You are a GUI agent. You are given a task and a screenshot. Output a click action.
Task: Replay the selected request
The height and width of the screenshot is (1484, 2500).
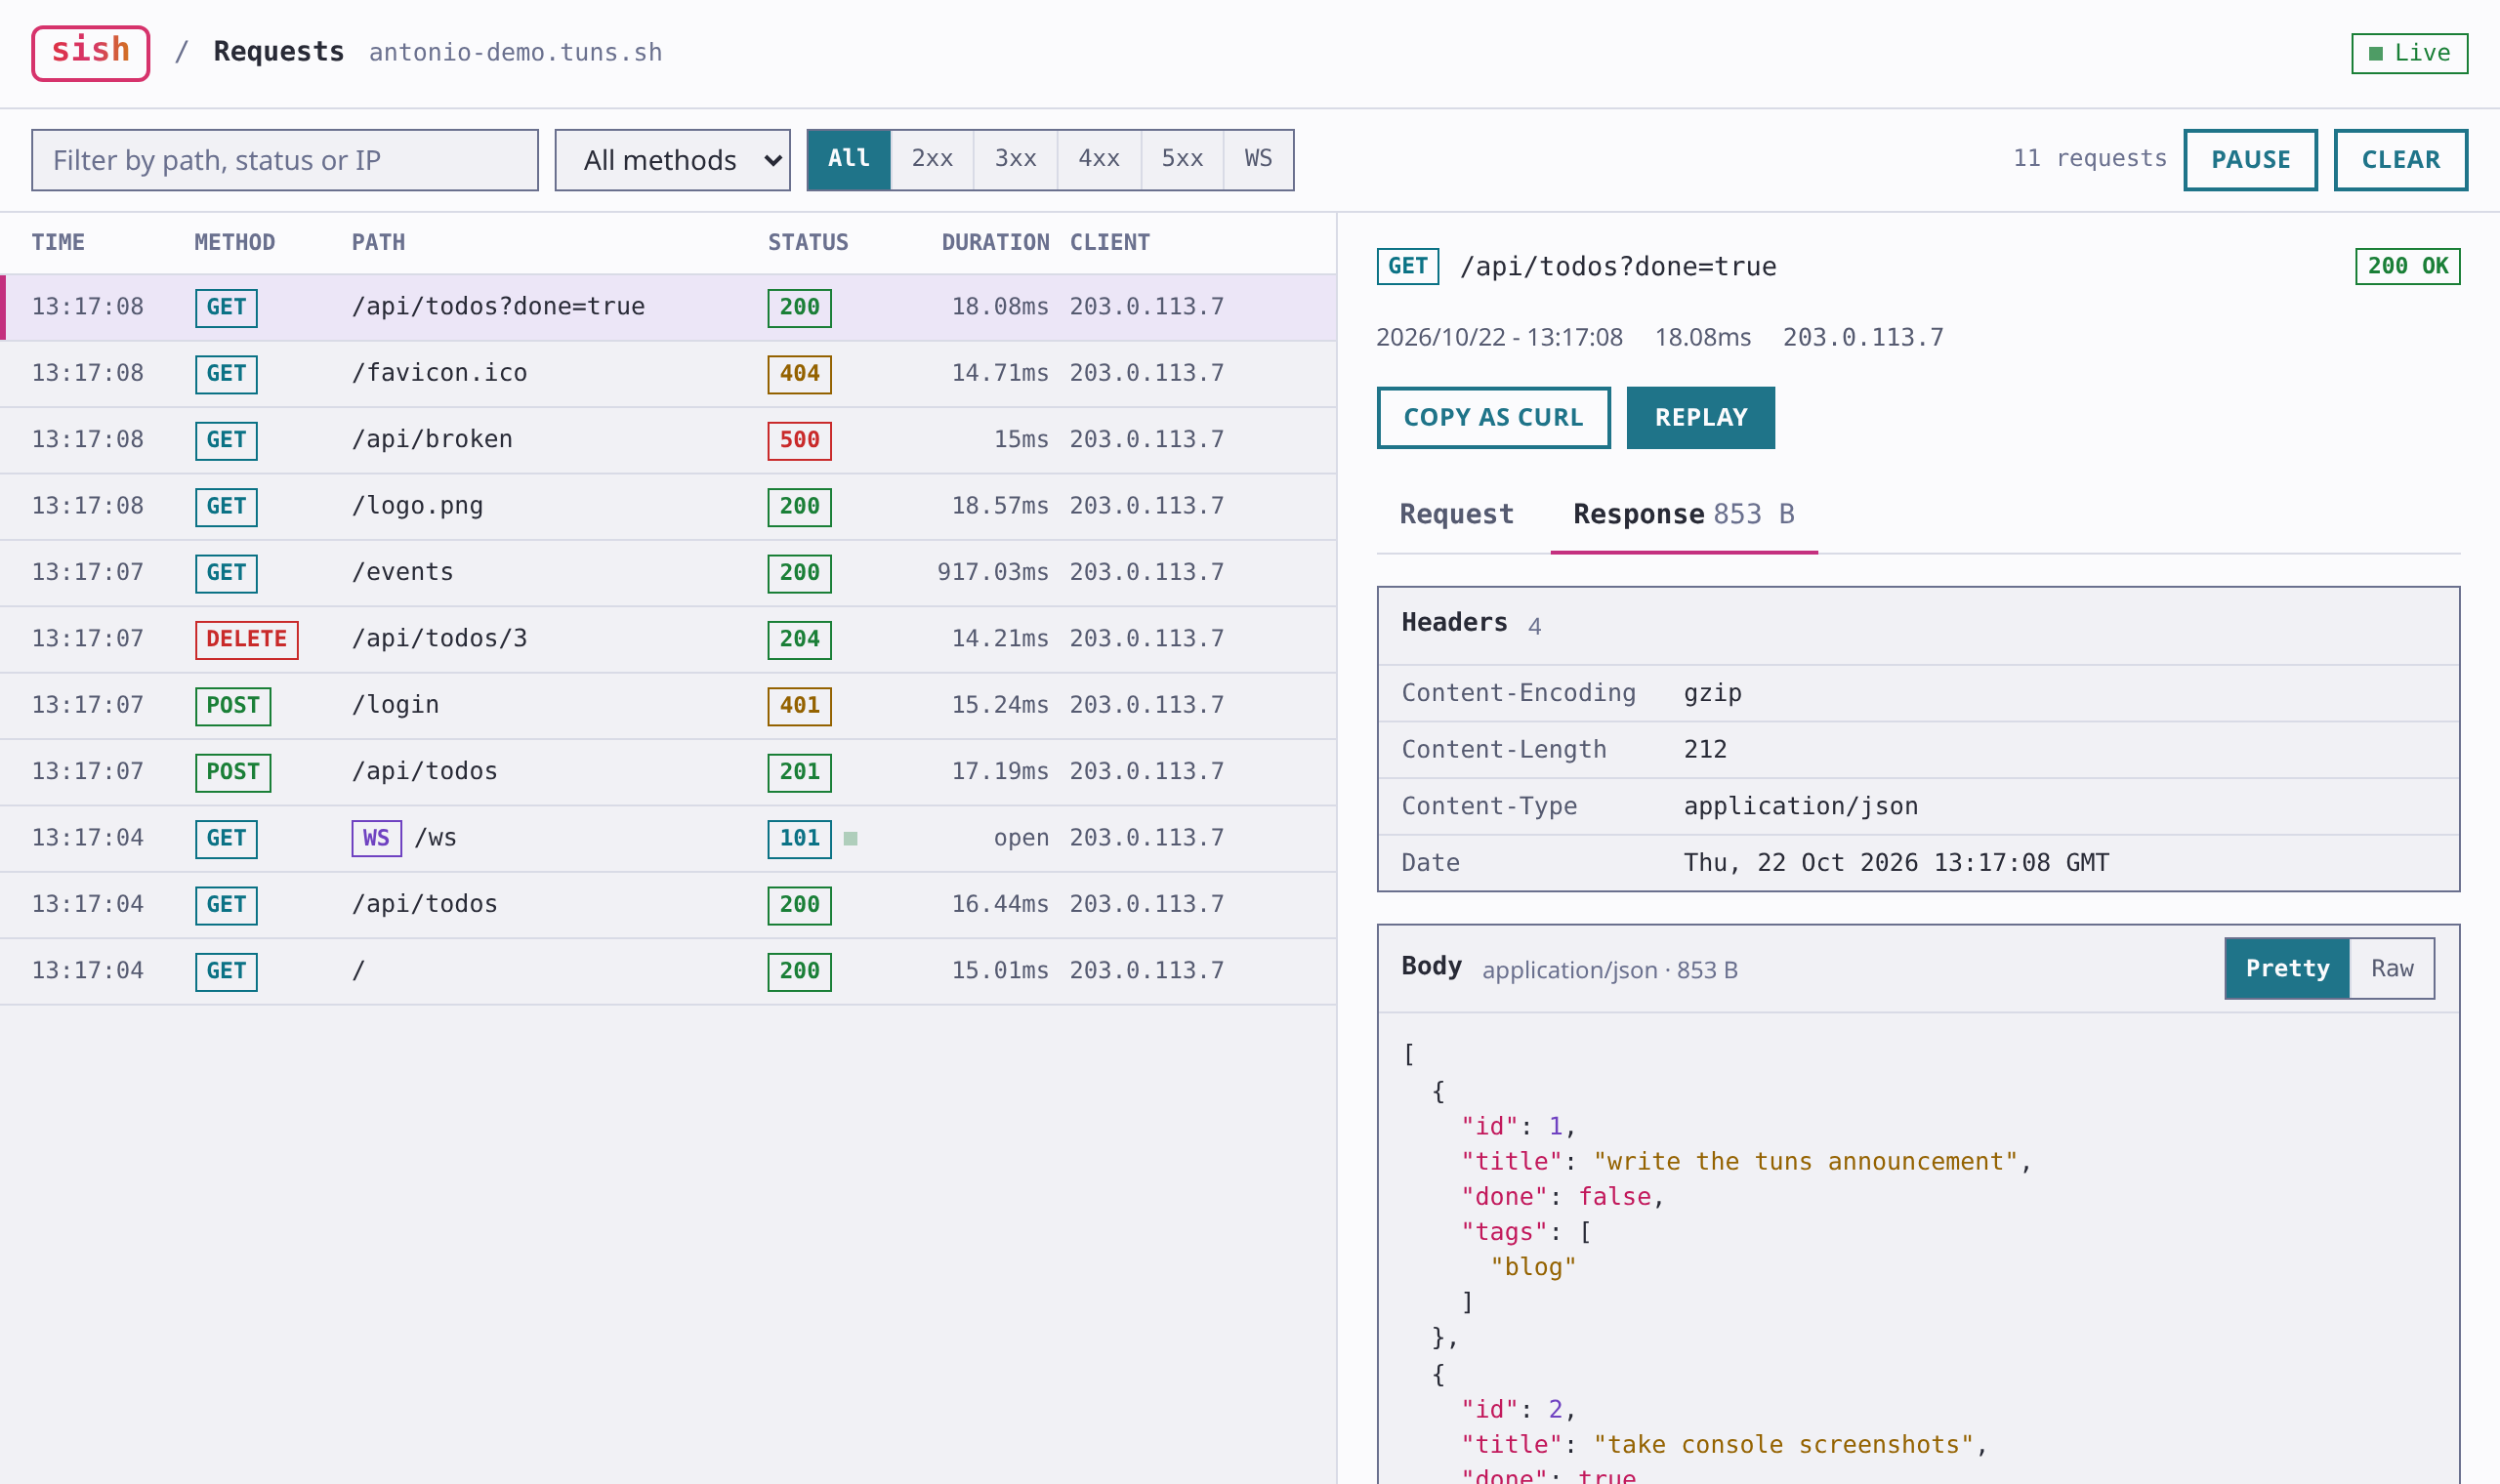pos(1700,418)
